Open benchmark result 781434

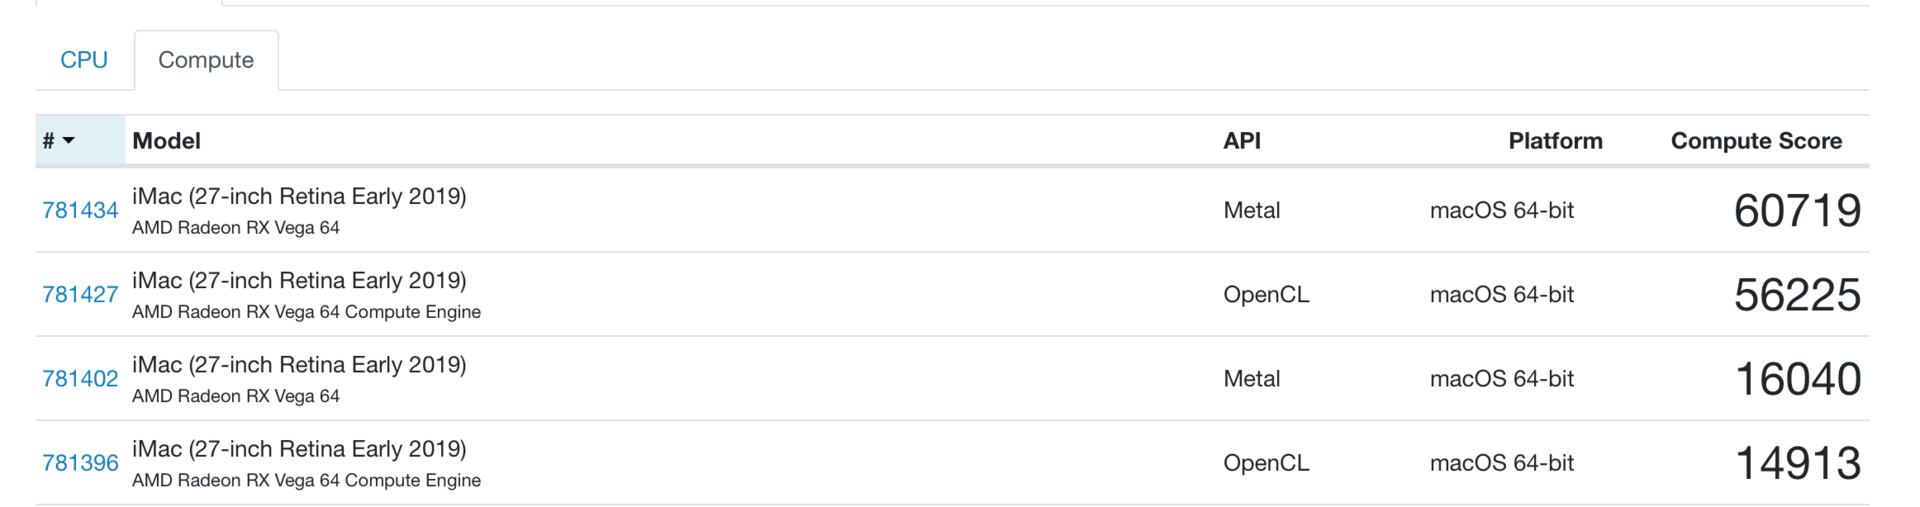point(80,210)
